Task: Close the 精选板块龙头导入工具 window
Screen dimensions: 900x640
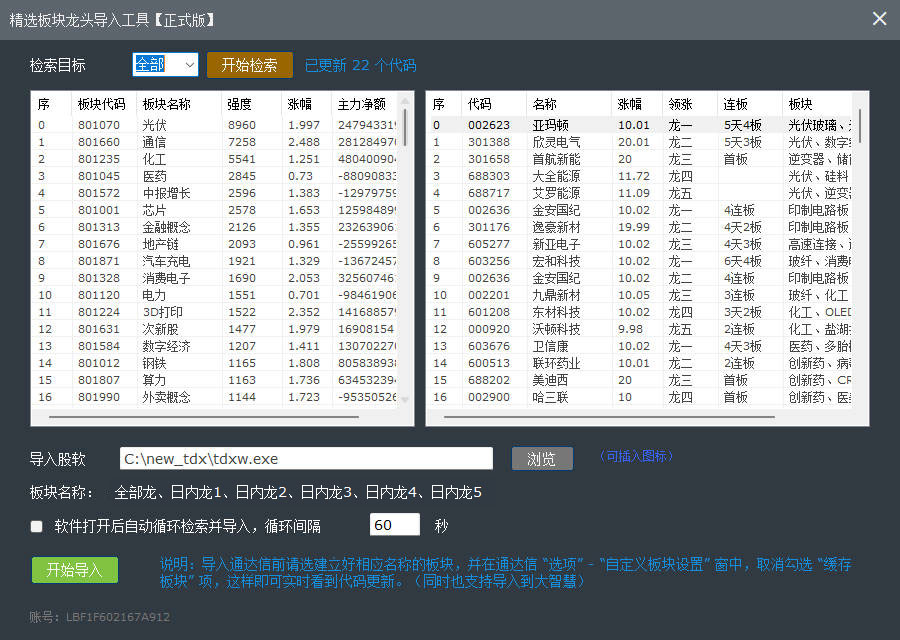Action: pos(879,18)
